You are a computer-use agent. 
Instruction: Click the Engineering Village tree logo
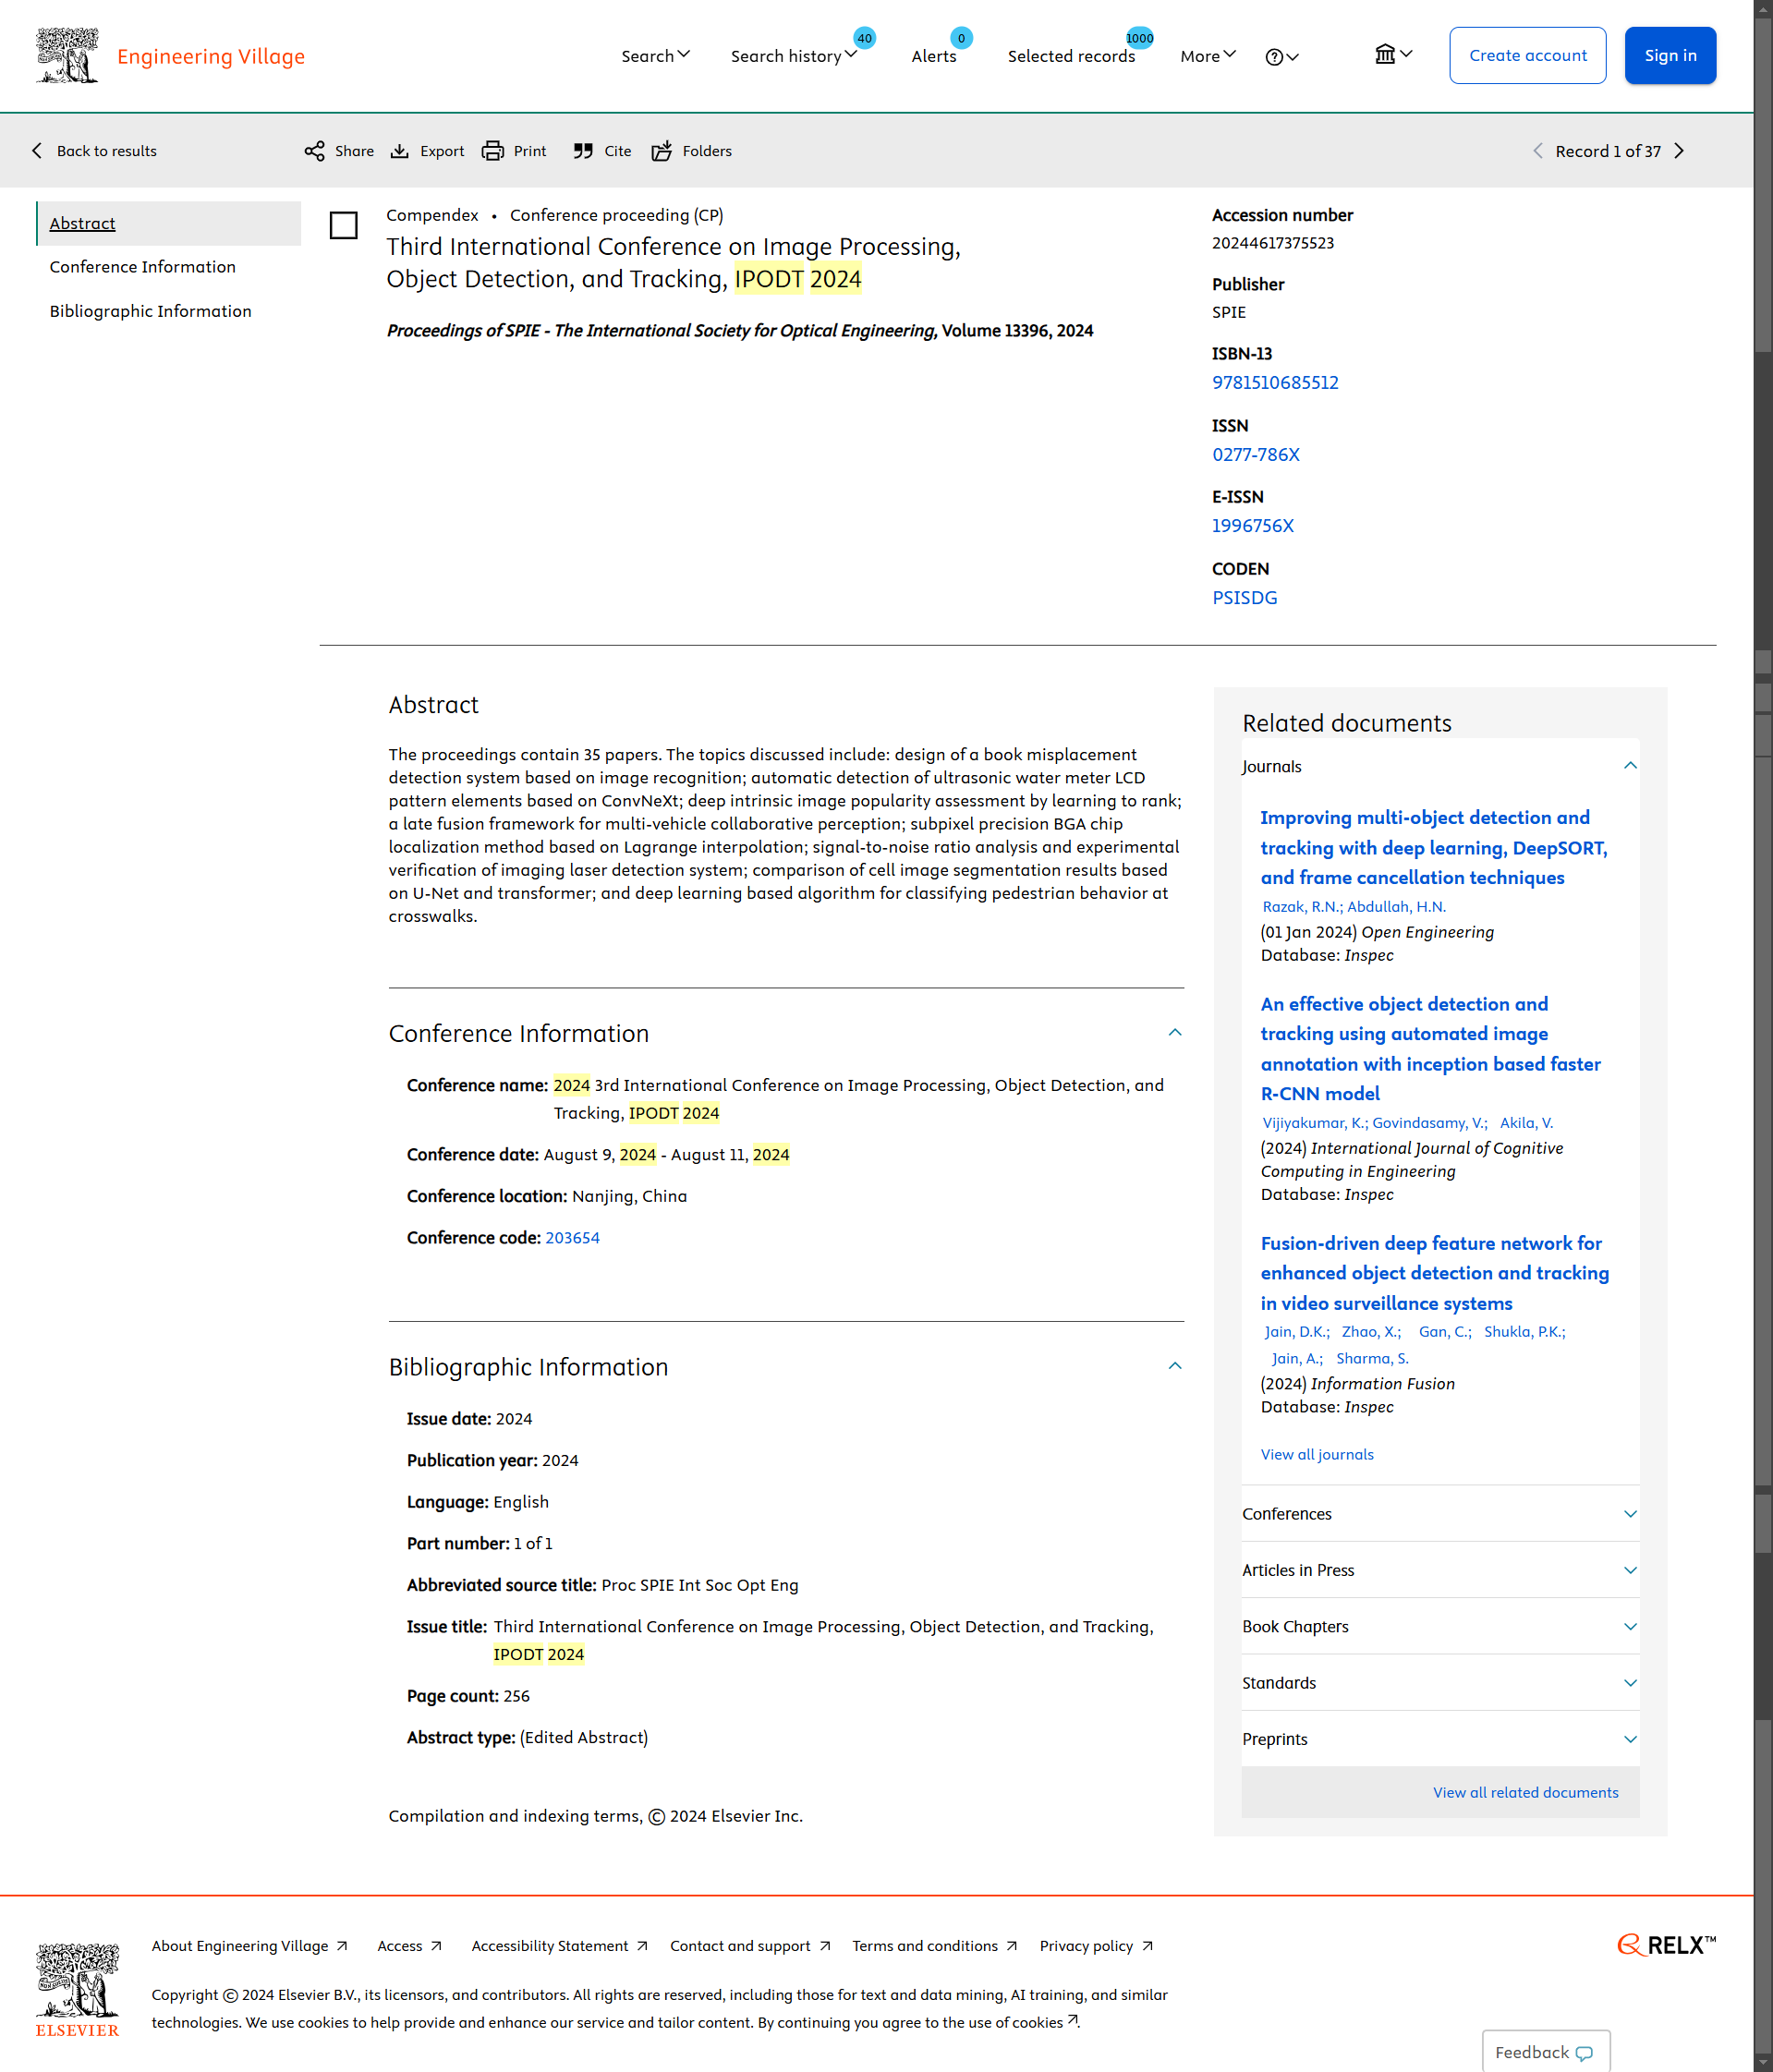coord(67,56)
